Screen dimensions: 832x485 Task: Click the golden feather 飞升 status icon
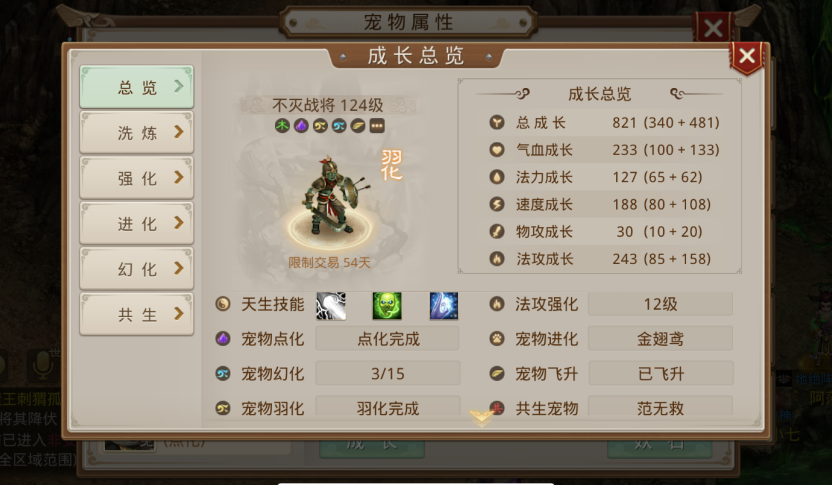[358, 126]
